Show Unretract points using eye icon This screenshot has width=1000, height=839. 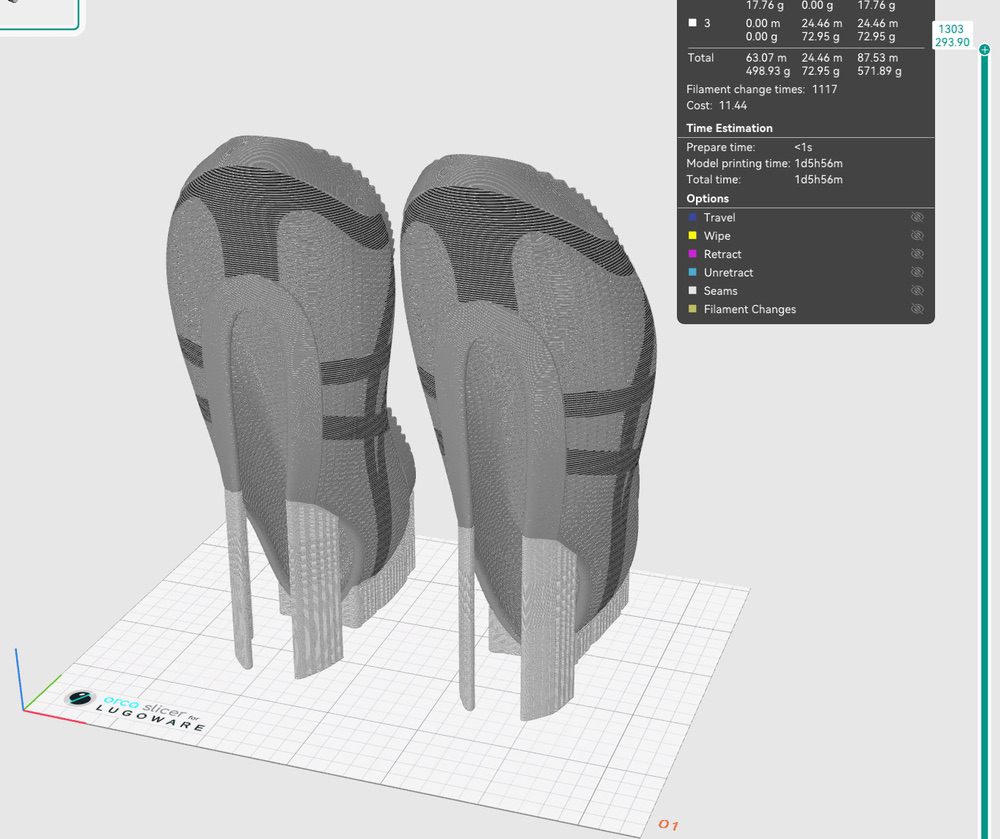[917, 272]
